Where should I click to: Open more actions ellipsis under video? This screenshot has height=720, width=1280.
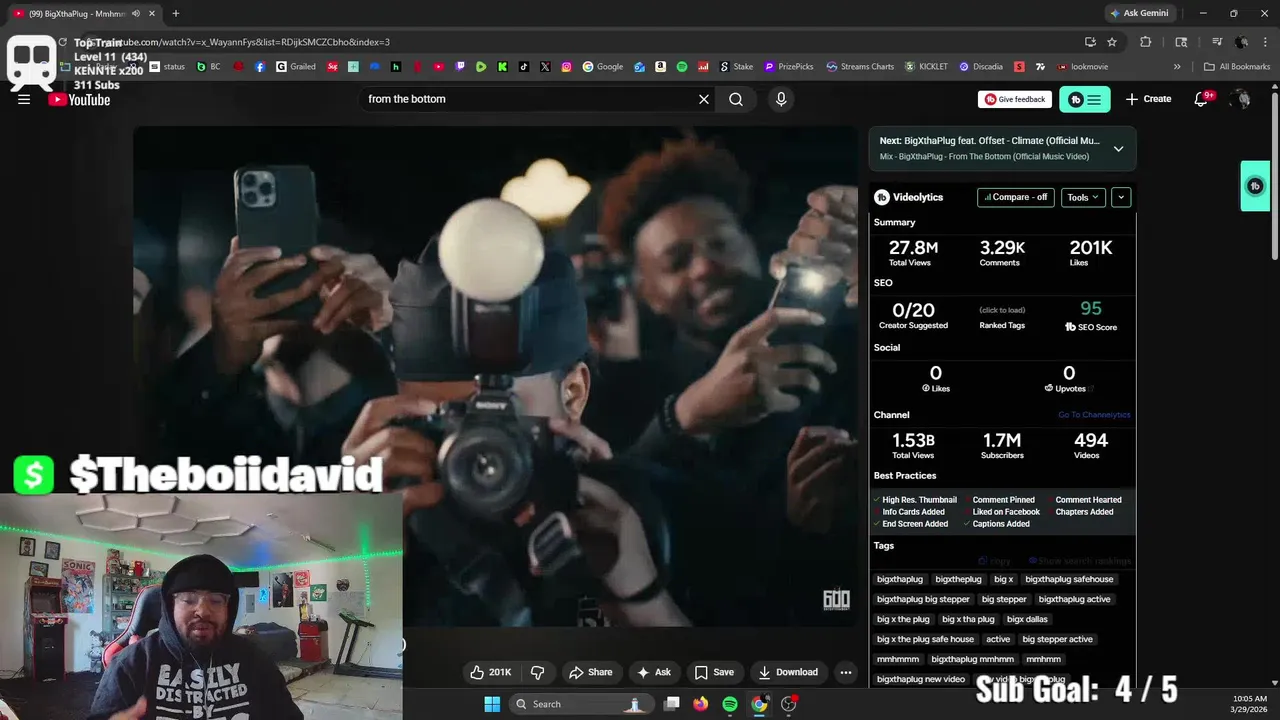846,672
